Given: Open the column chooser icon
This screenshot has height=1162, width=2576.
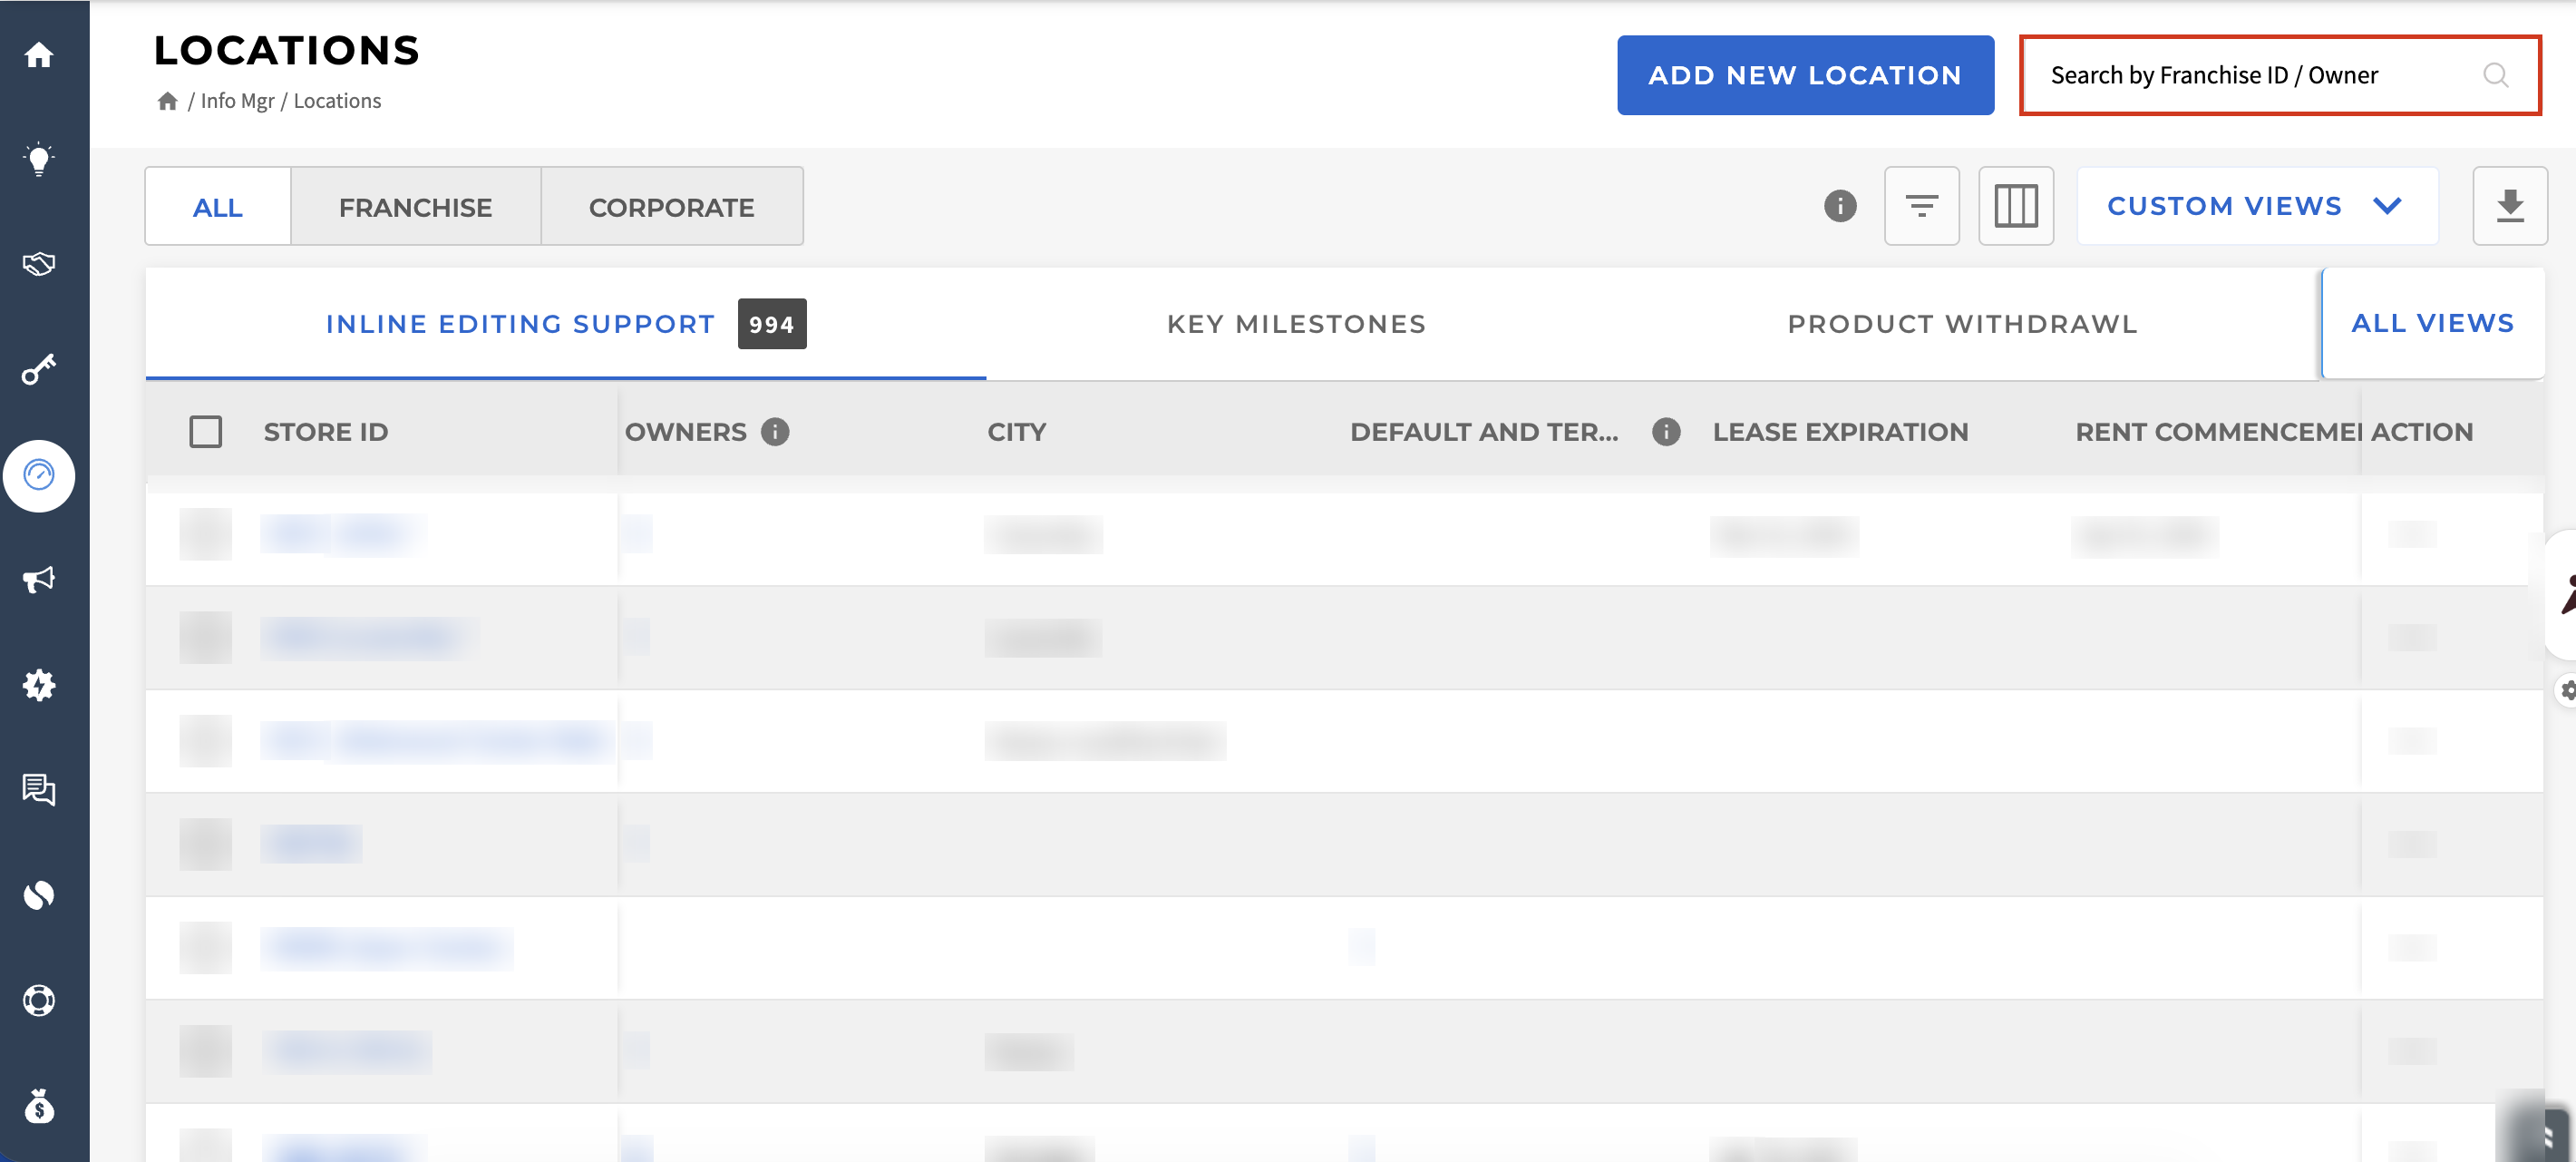Looking at the screenshot, I should (x=2016, y=206).
